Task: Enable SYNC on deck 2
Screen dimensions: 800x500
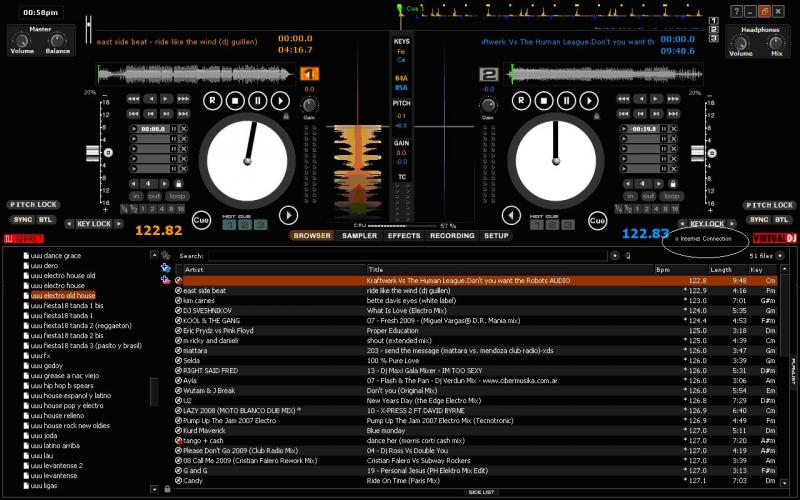Action: pyautogui.click(x=759, y=219)
